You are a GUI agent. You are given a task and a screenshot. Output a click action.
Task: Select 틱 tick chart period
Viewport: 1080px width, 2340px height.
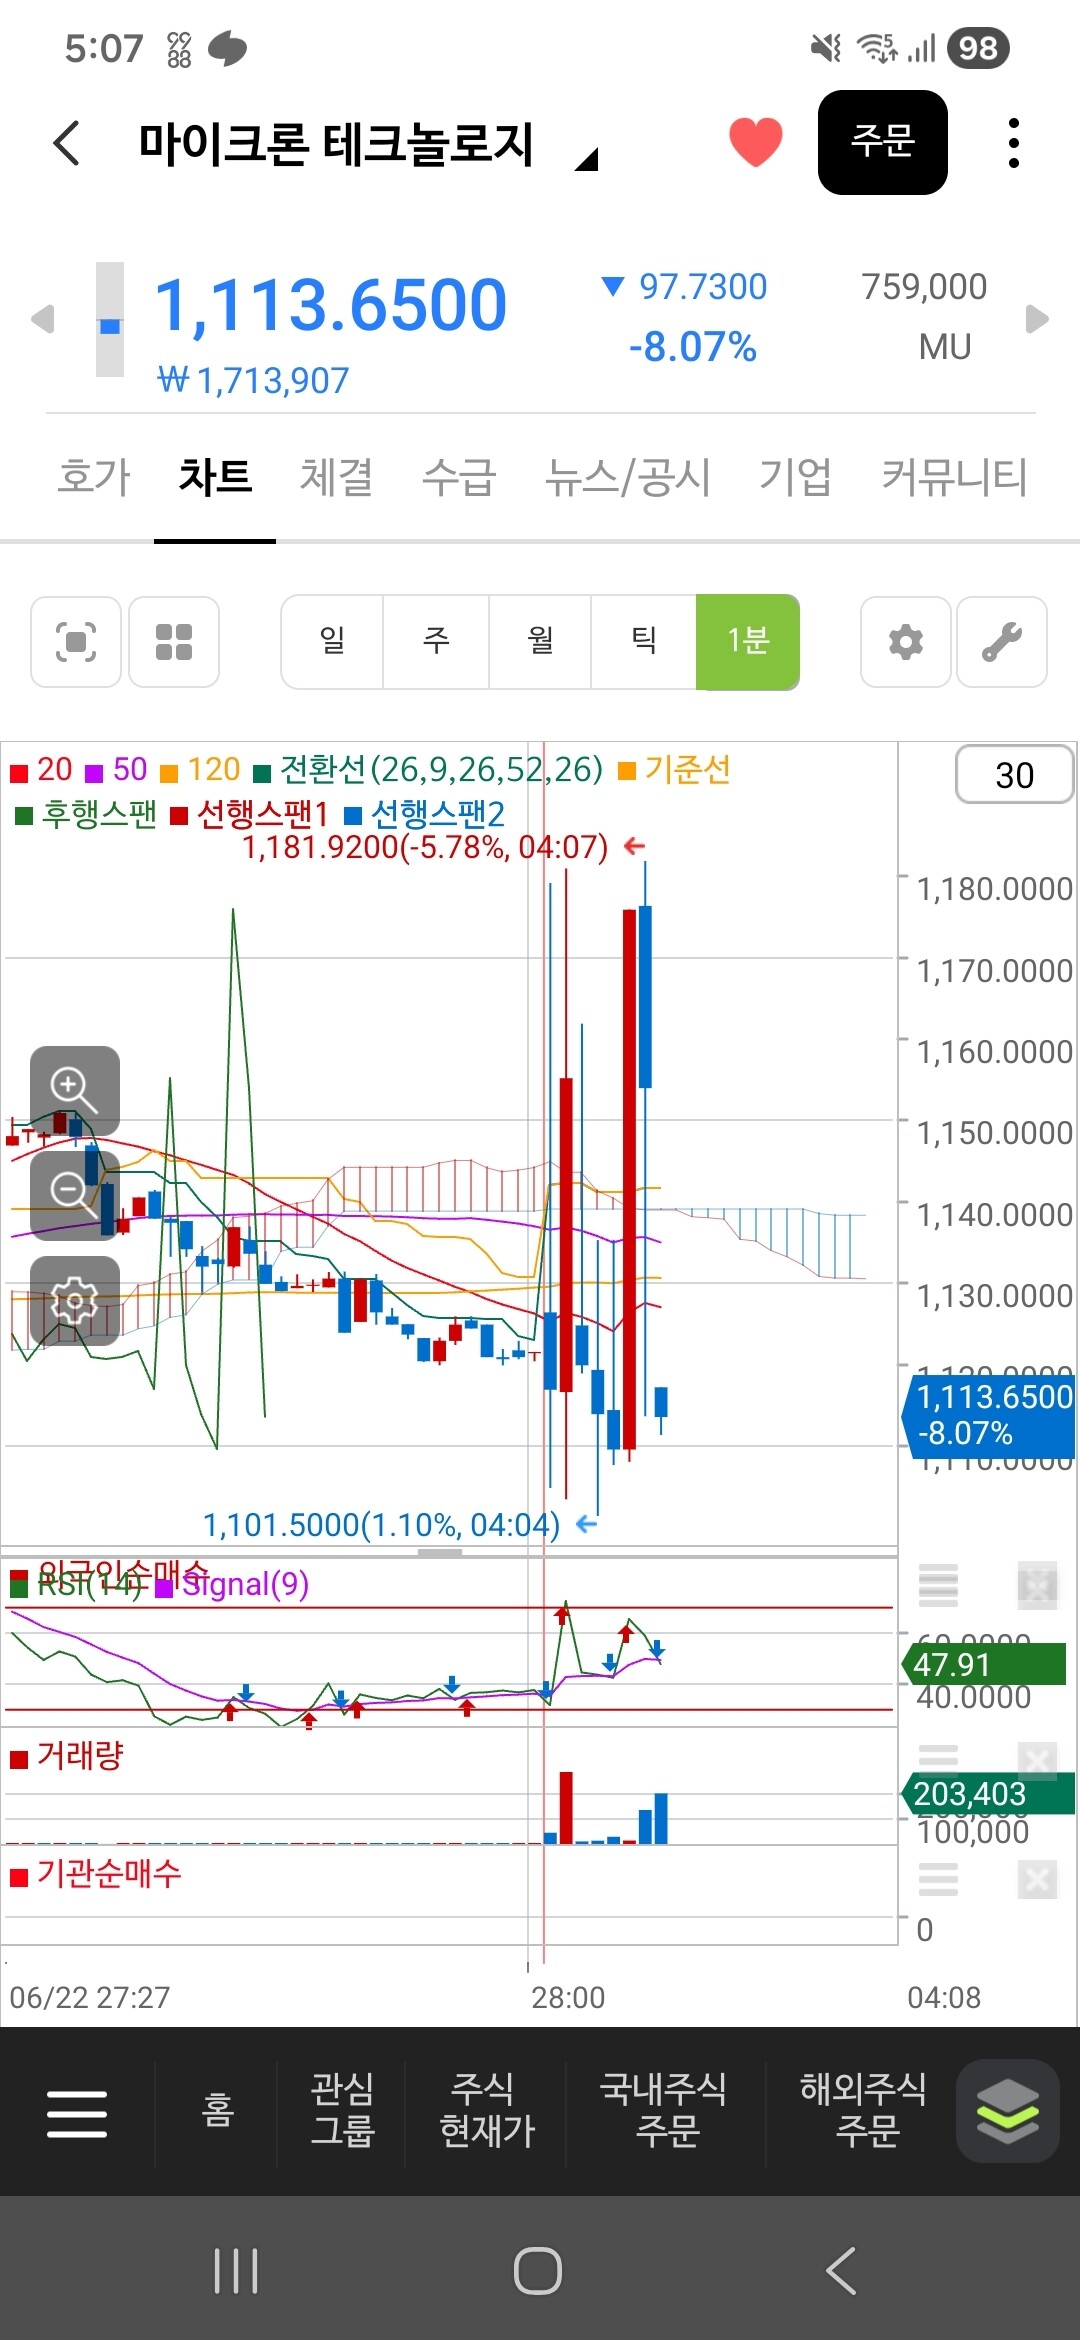[644, 641]
